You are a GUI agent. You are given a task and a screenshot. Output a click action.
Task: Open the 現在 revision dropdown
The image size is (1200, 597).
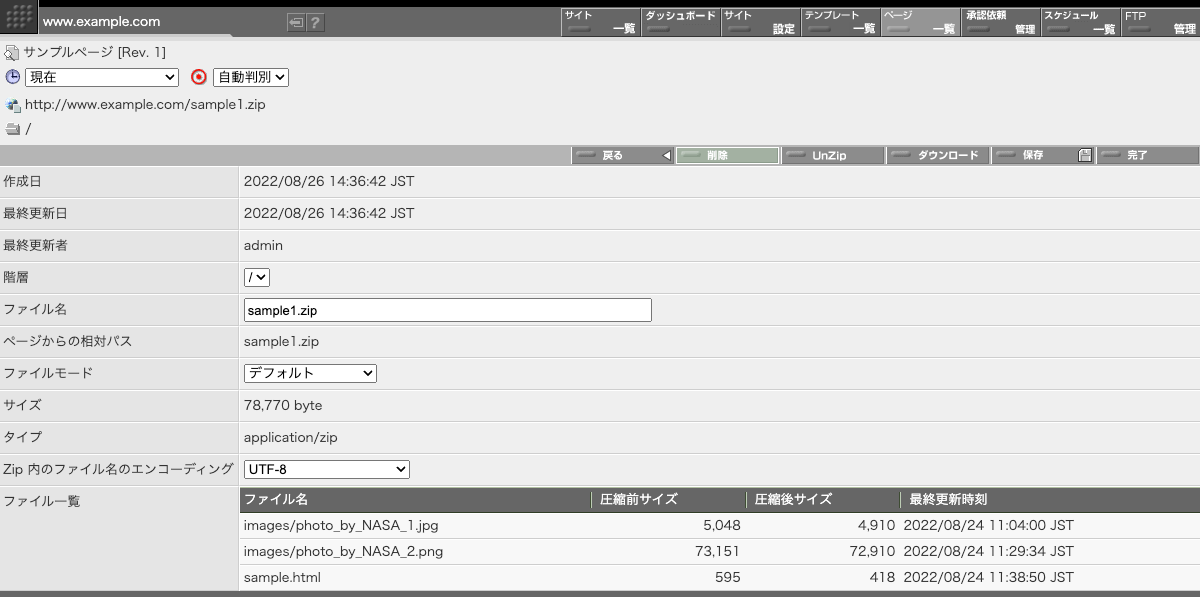[x=100, y=77]
